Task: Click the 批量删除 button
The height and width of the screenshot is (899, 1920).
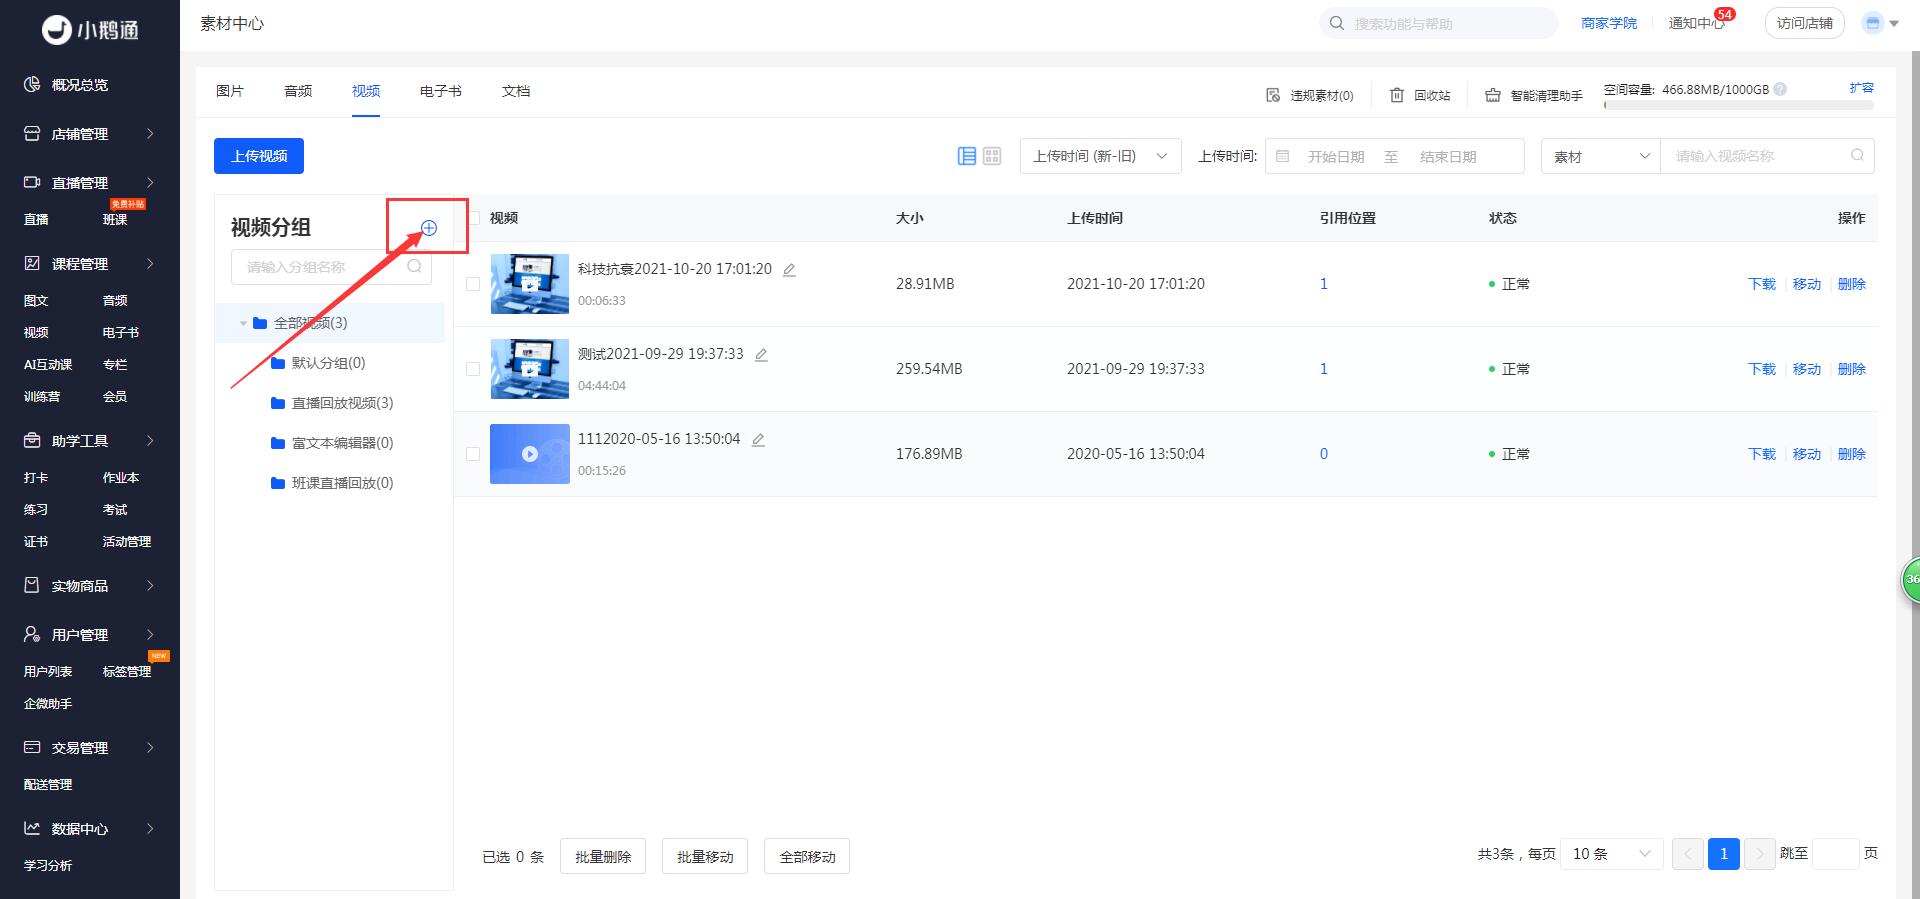Action: pos(603,856)
